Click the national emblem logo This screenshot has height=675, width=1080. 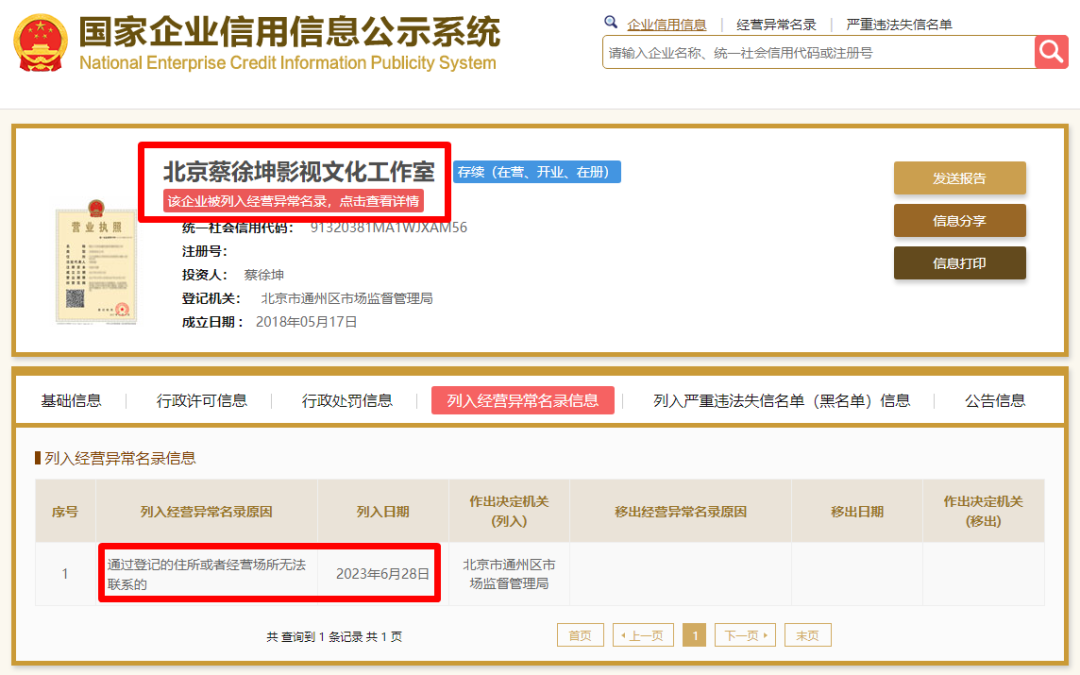click(41, 43)
